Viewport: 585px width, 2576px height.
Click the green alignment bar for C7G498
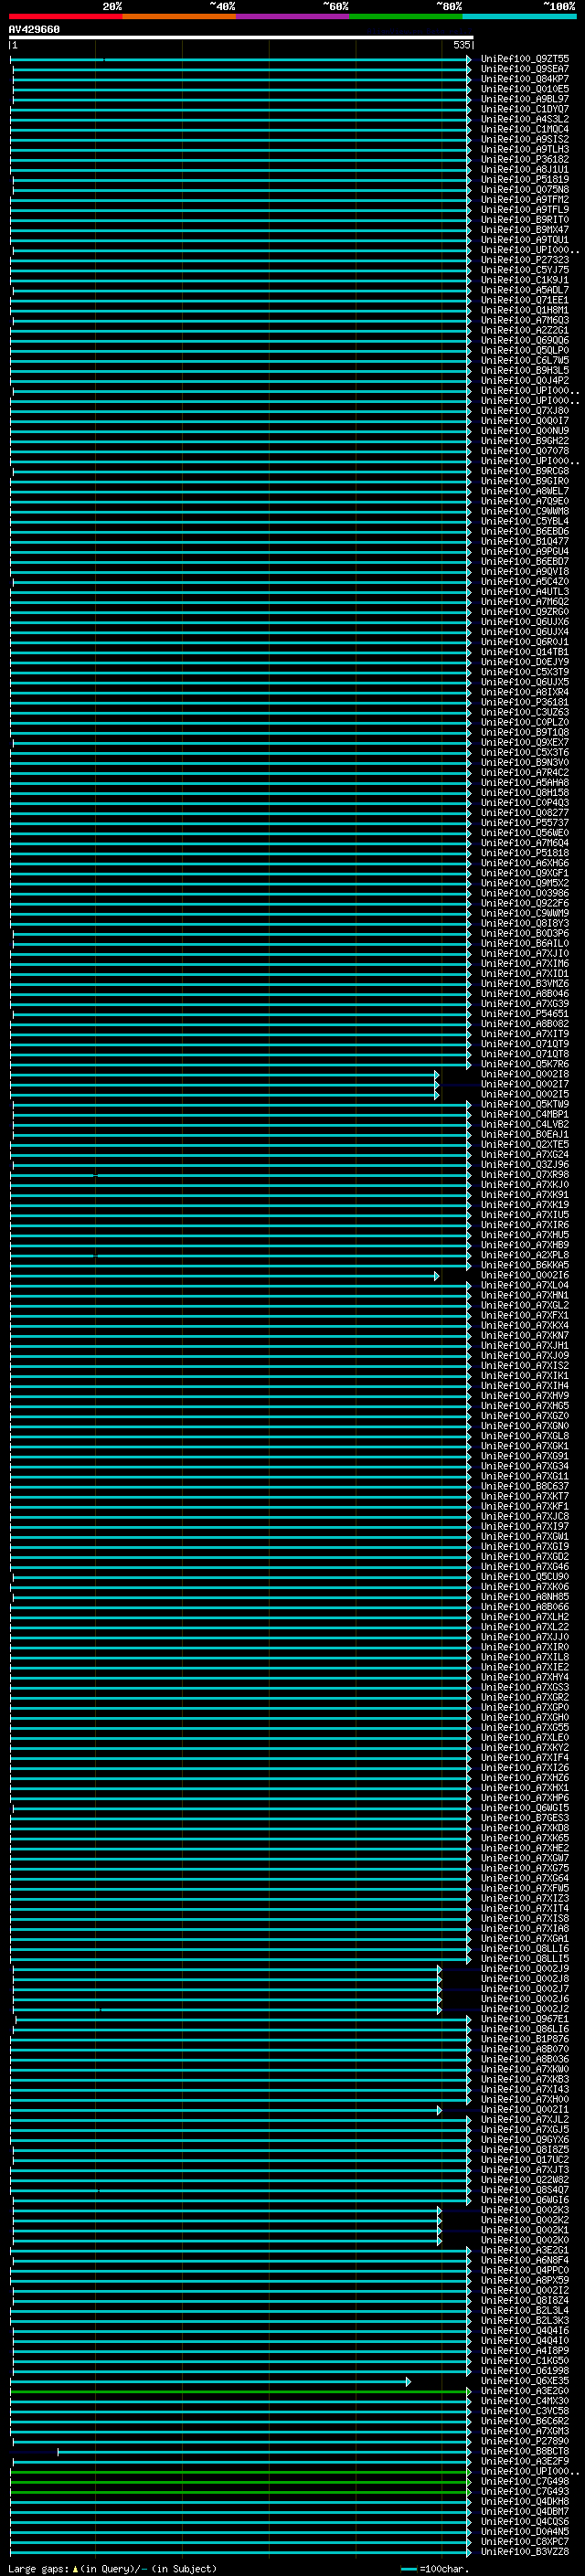tap(240, 2481)
